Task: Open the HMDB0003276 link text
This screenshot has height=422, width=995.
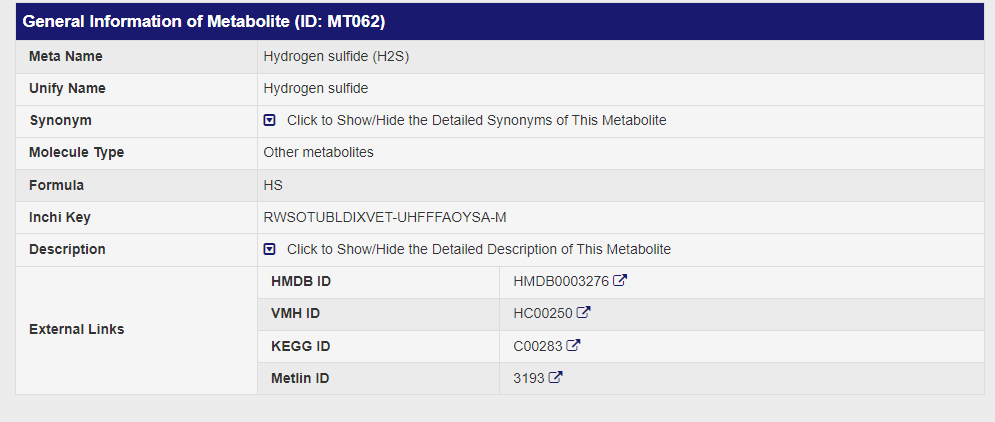Action: (561, 281)
